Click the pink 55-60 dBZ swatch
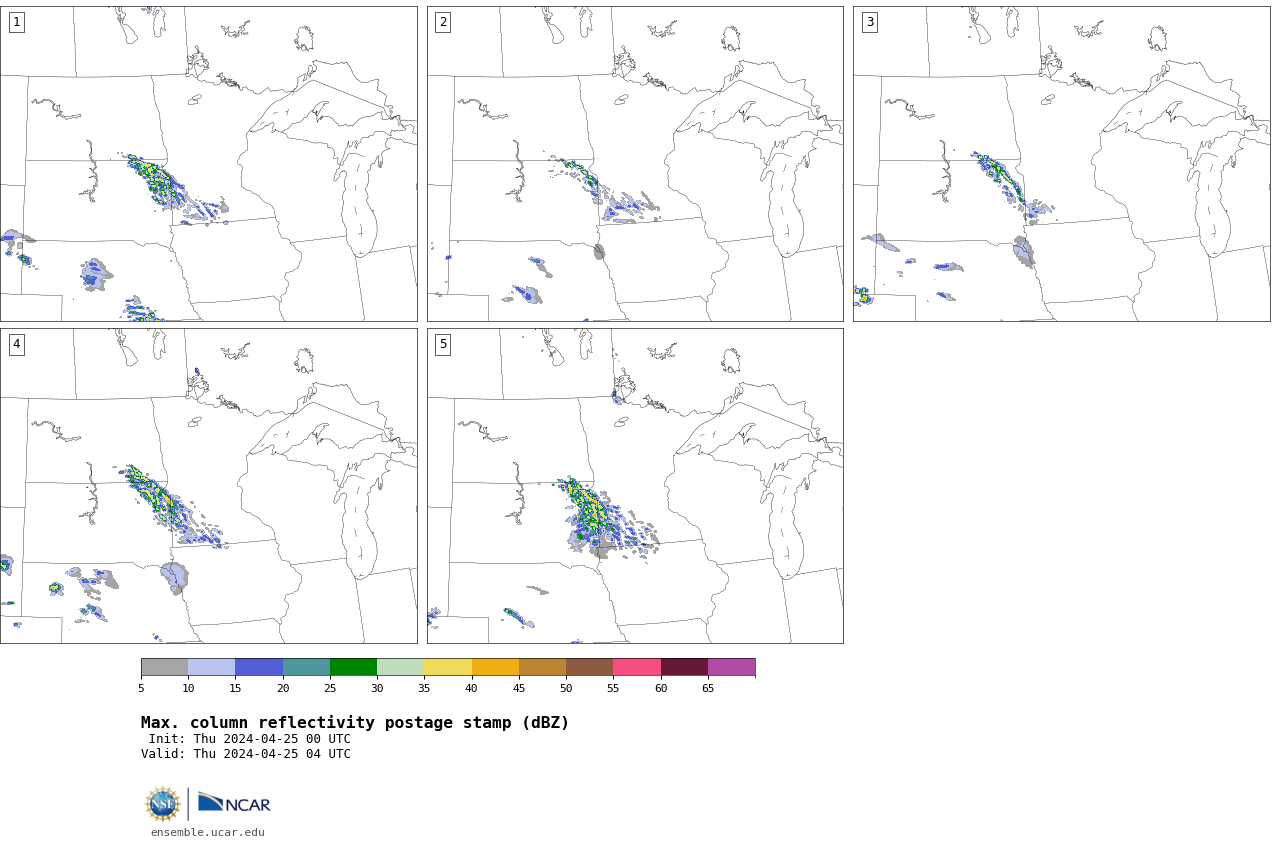Screen dimensions: 1280x844 click(x=637, y=667)
